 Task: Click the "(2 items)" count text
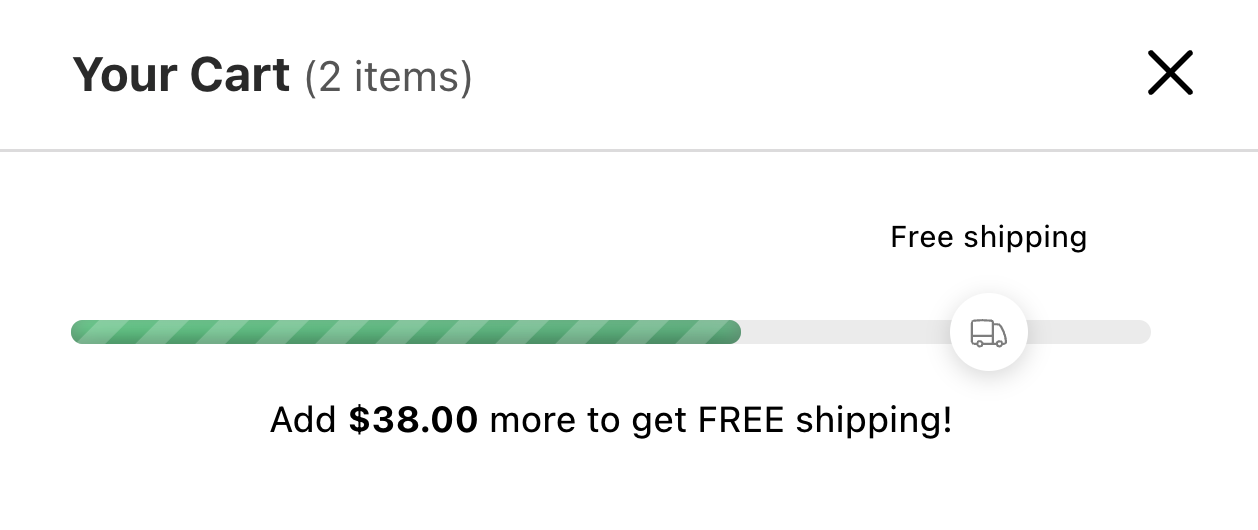pyautogui.click(x=388, y=77)
